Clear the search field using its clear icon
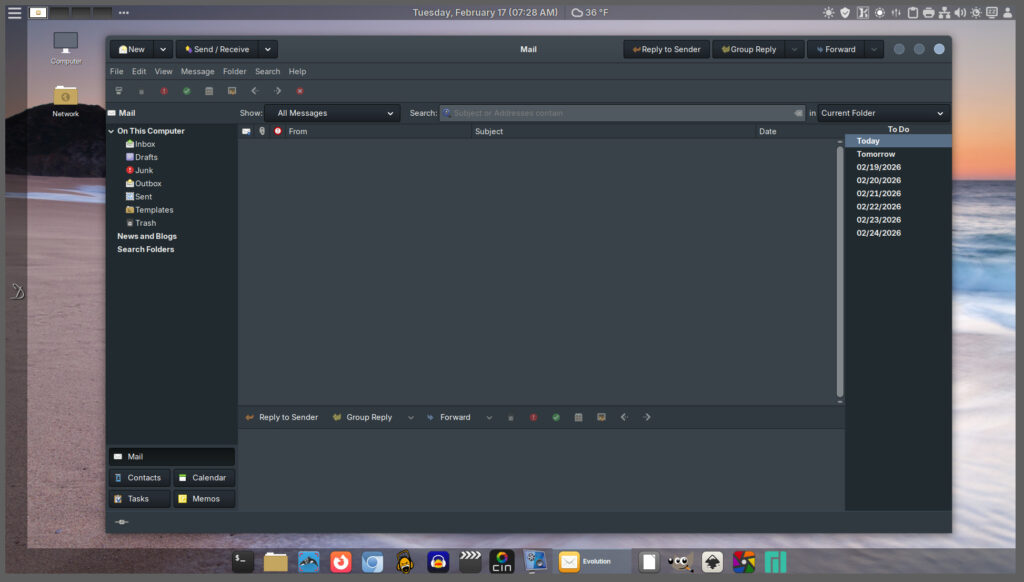 [798, 113]
